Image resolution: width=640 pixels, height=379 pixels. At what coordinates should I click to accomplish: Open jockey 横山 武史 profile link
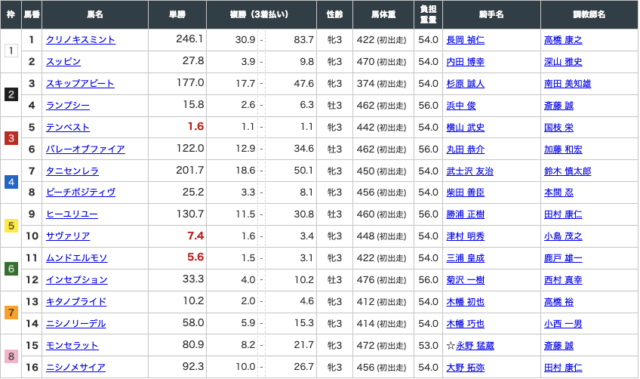[x=465, y=128]
